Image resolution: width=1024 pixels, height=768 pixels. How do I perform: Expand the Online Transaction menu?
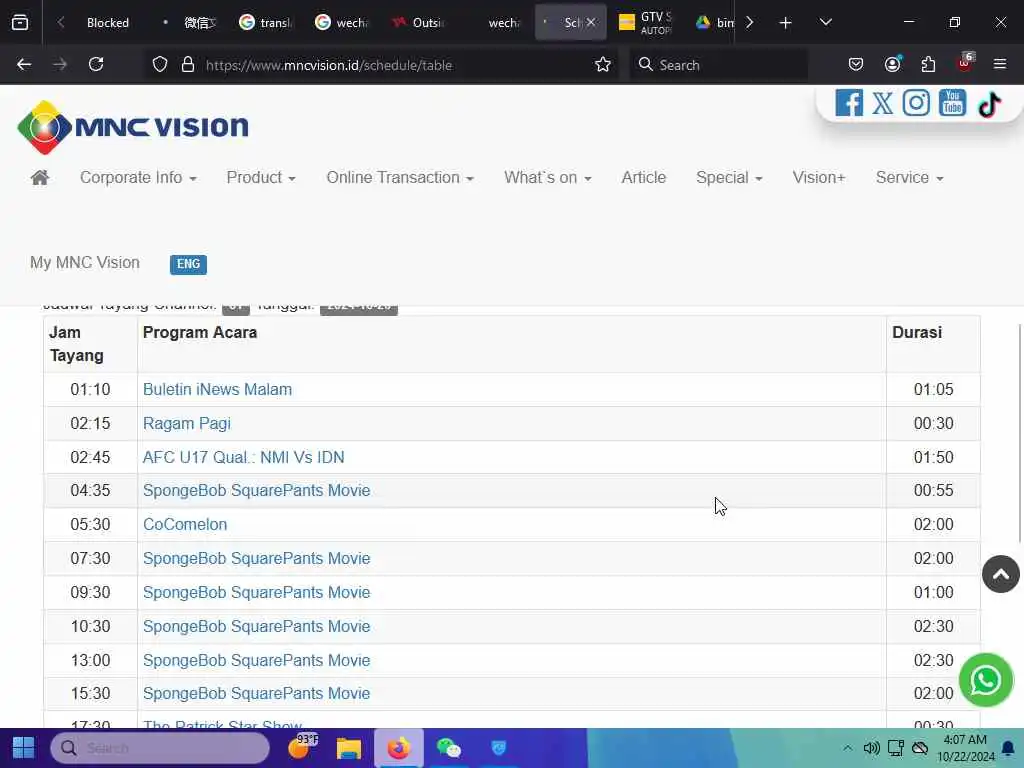coord(400,178)
